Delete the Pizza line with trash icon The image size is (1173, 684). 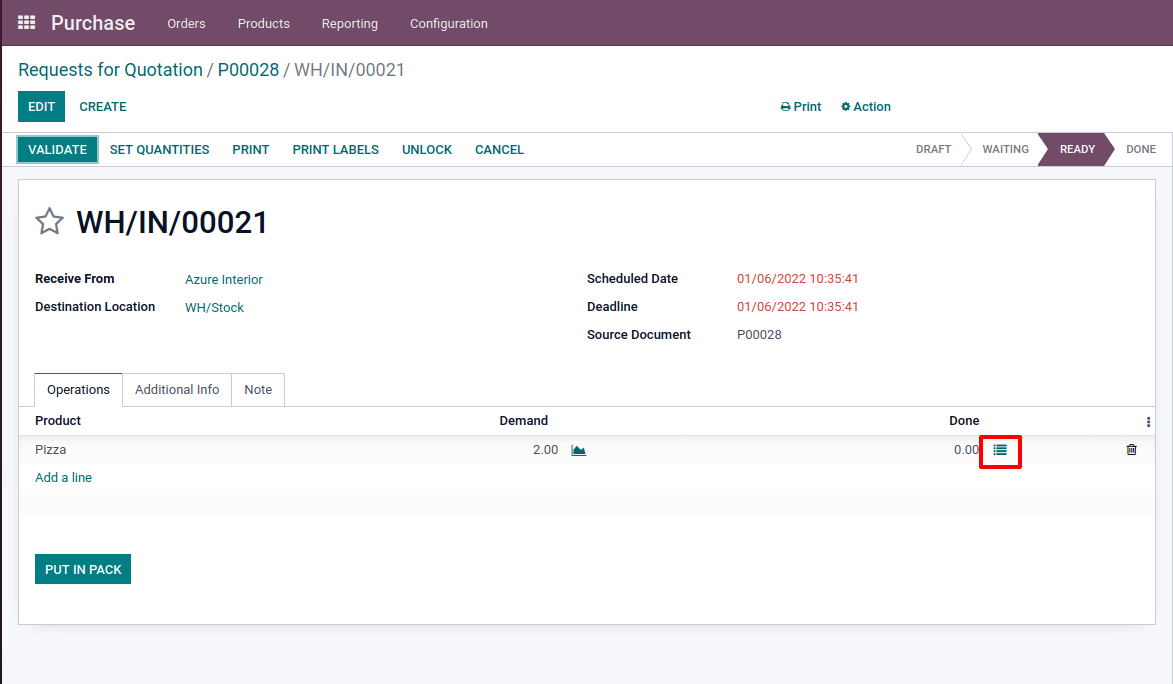pos(1131,450)
